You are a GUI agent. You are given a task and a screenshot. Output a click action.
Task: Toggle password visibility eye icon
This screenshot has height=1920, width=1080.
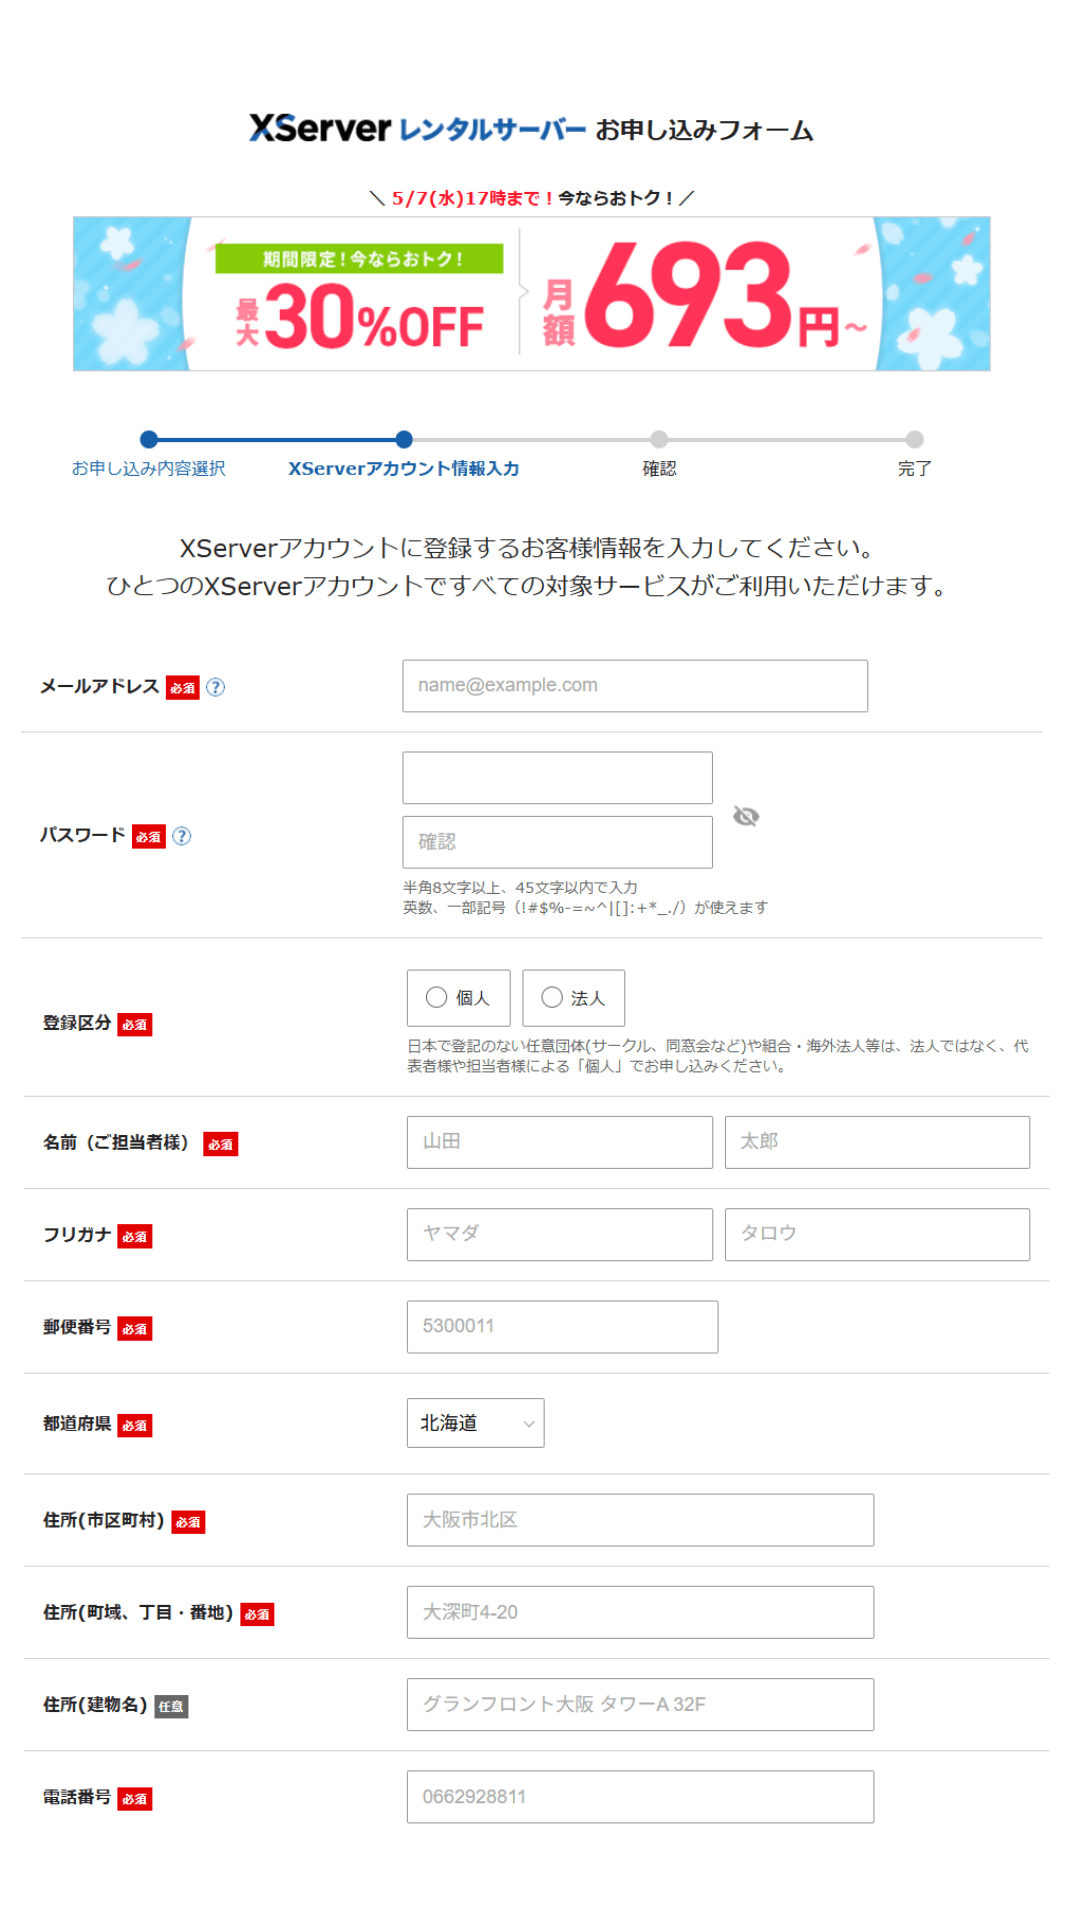point(746,816)
